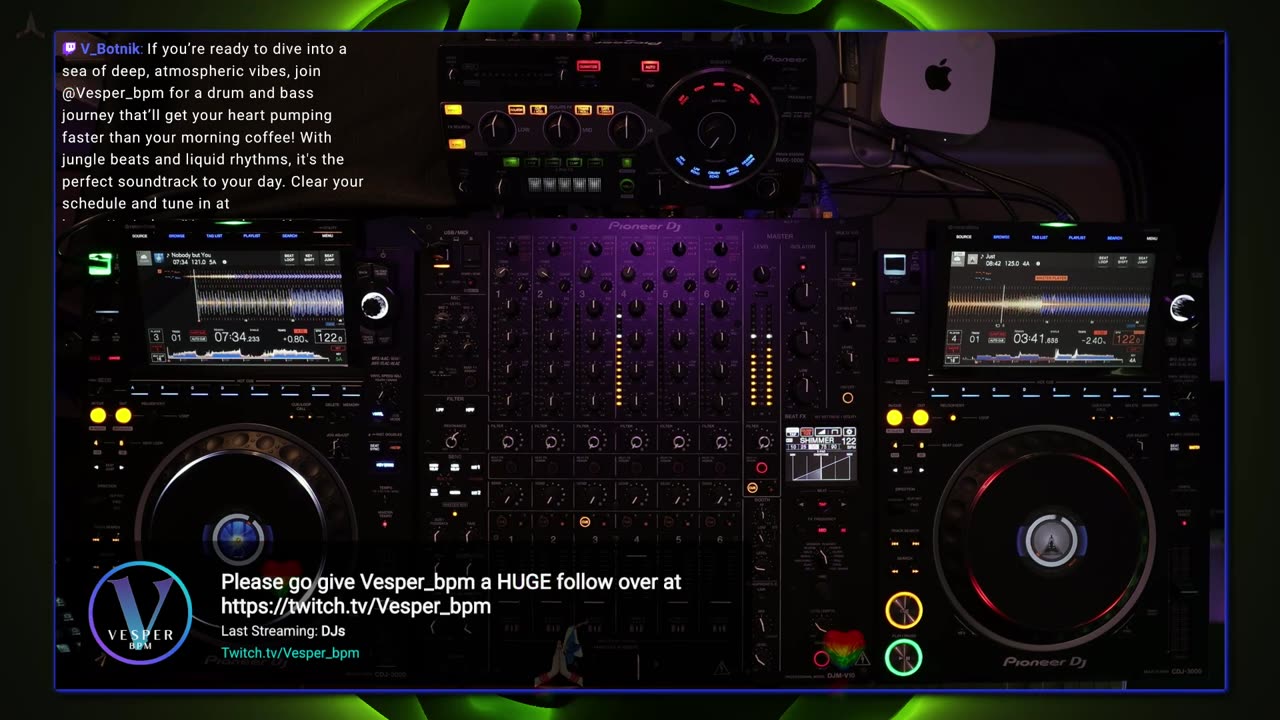Click the RMX-1000 Isolate FX HI knob
Screen dimensions: 1280x720
tap(627, 128)
